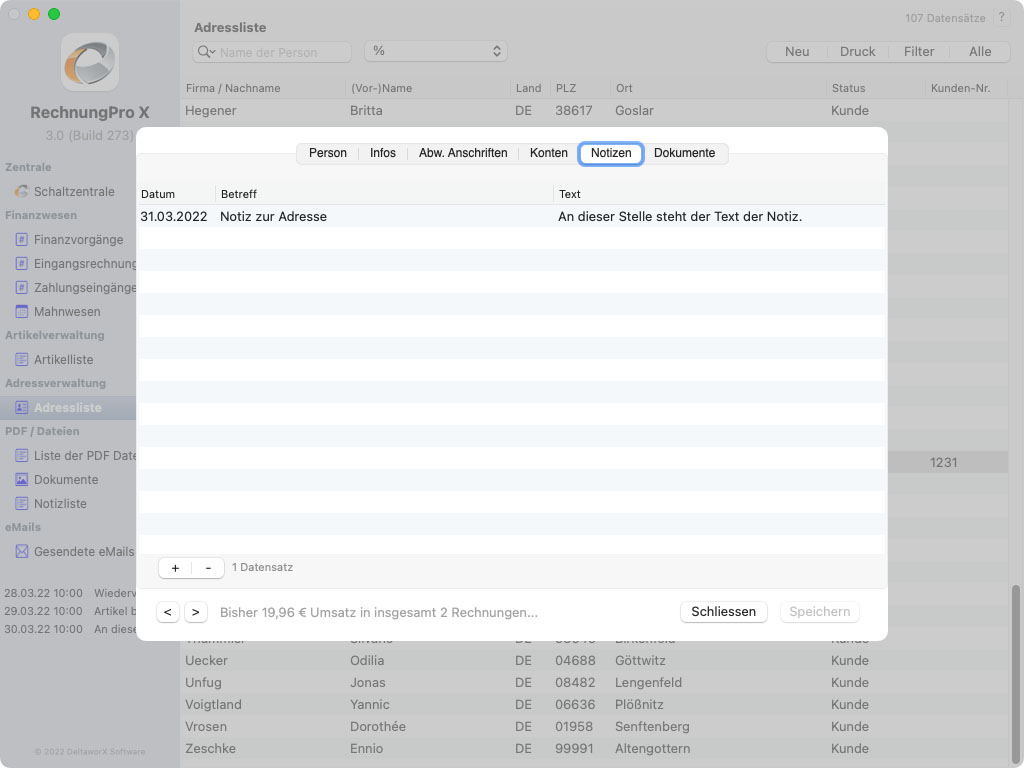Expand the percent filter dropdown
The image size is (1024, 768).
[x=436, y=51]
